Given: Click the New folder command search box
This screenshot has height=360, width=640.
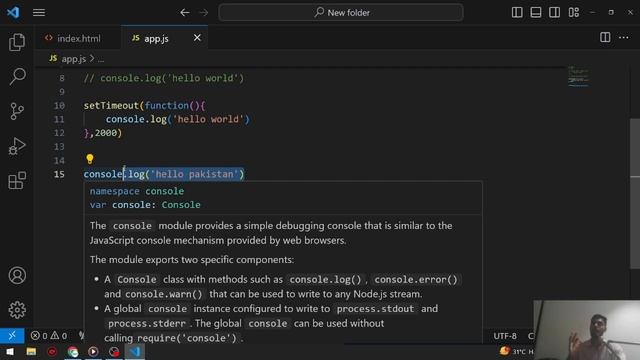Looking at the screenshot, I should pos(341,13).
